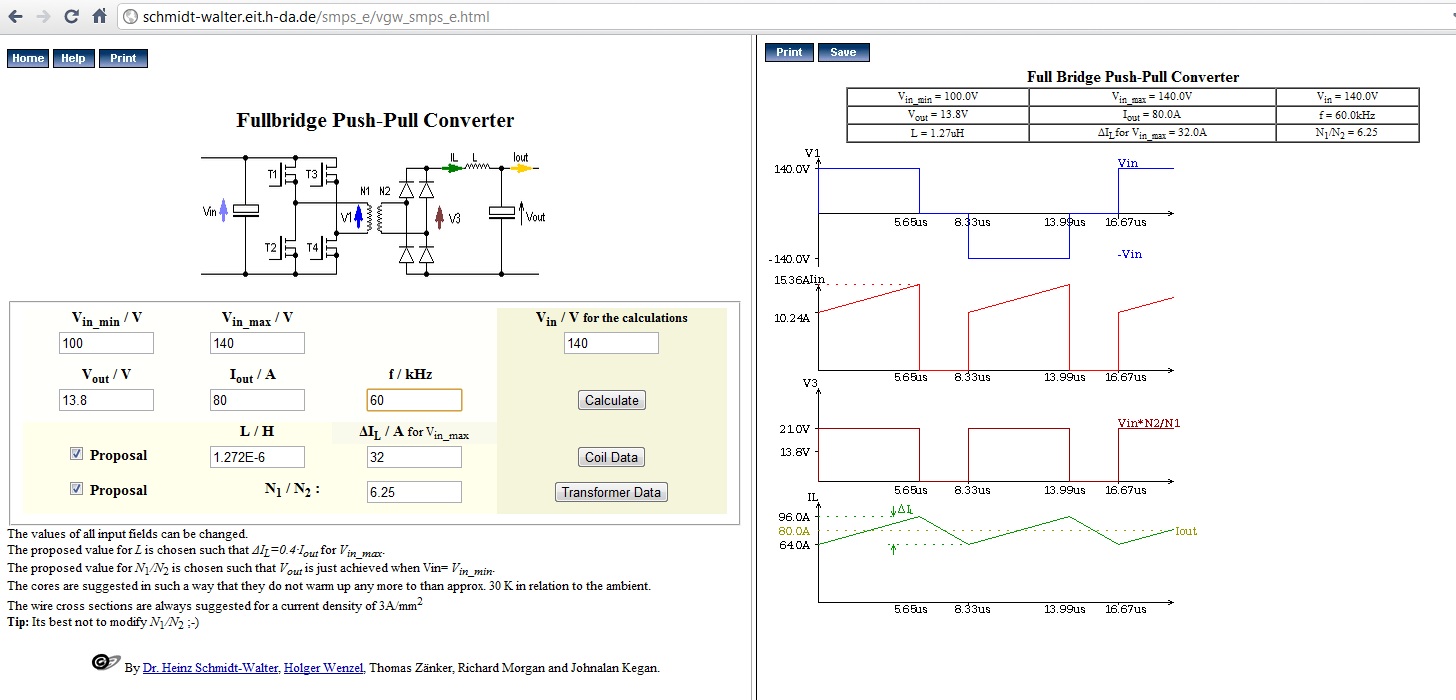Click the 'L = 1.27uH' table cell
The image size is (1456, 700).
[938, 132]
